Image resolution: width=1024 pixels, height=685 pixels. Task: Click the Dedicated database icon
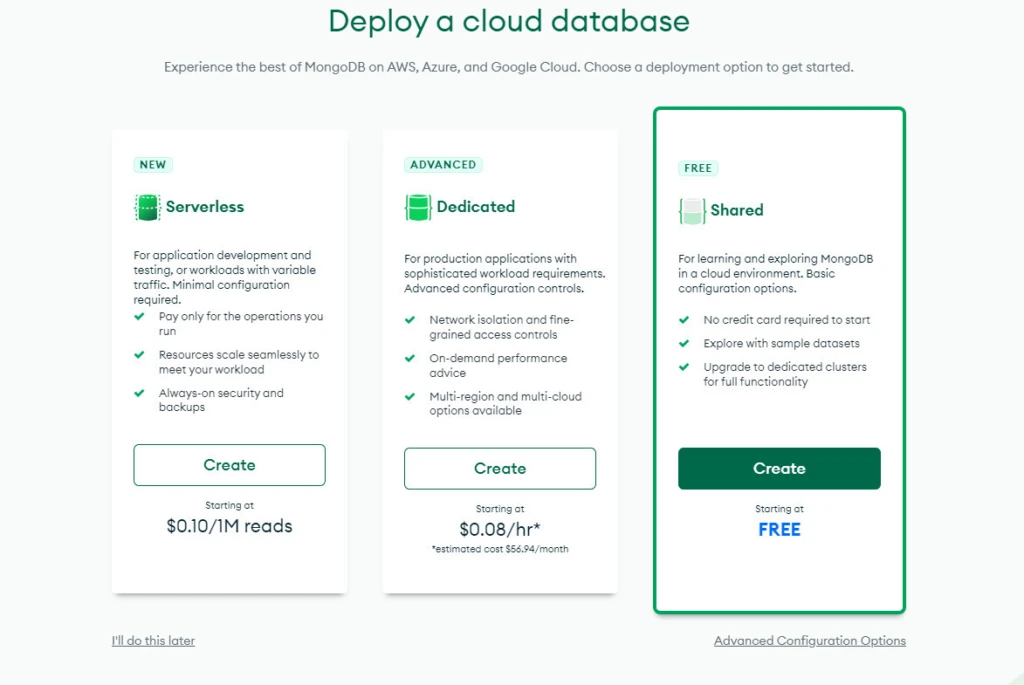click(417, 207)
